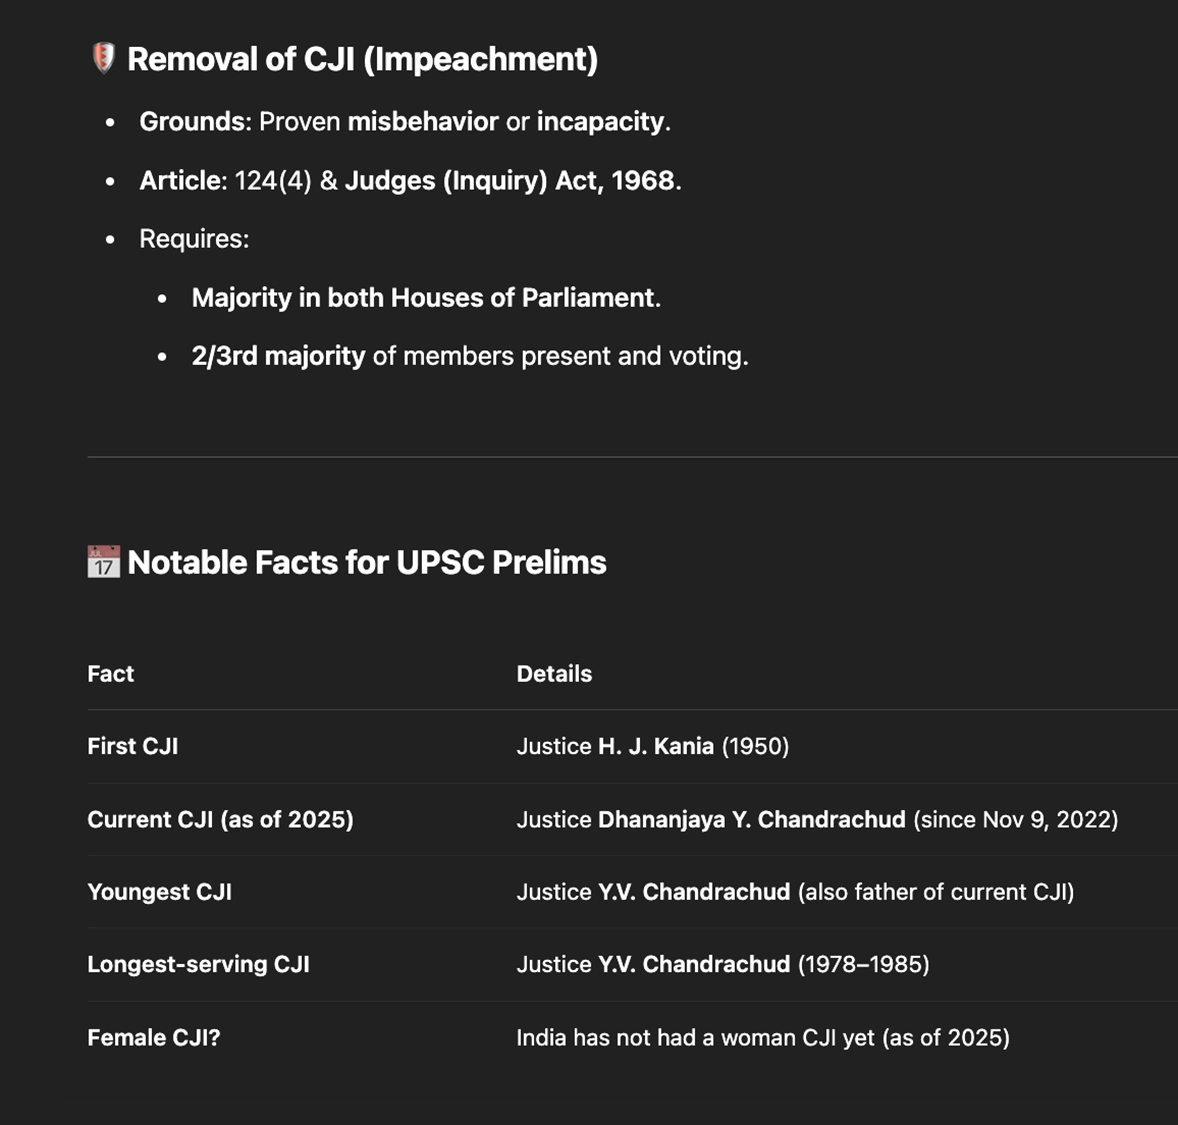Click the Youngest CJI row label

click(x=159, y=892)
